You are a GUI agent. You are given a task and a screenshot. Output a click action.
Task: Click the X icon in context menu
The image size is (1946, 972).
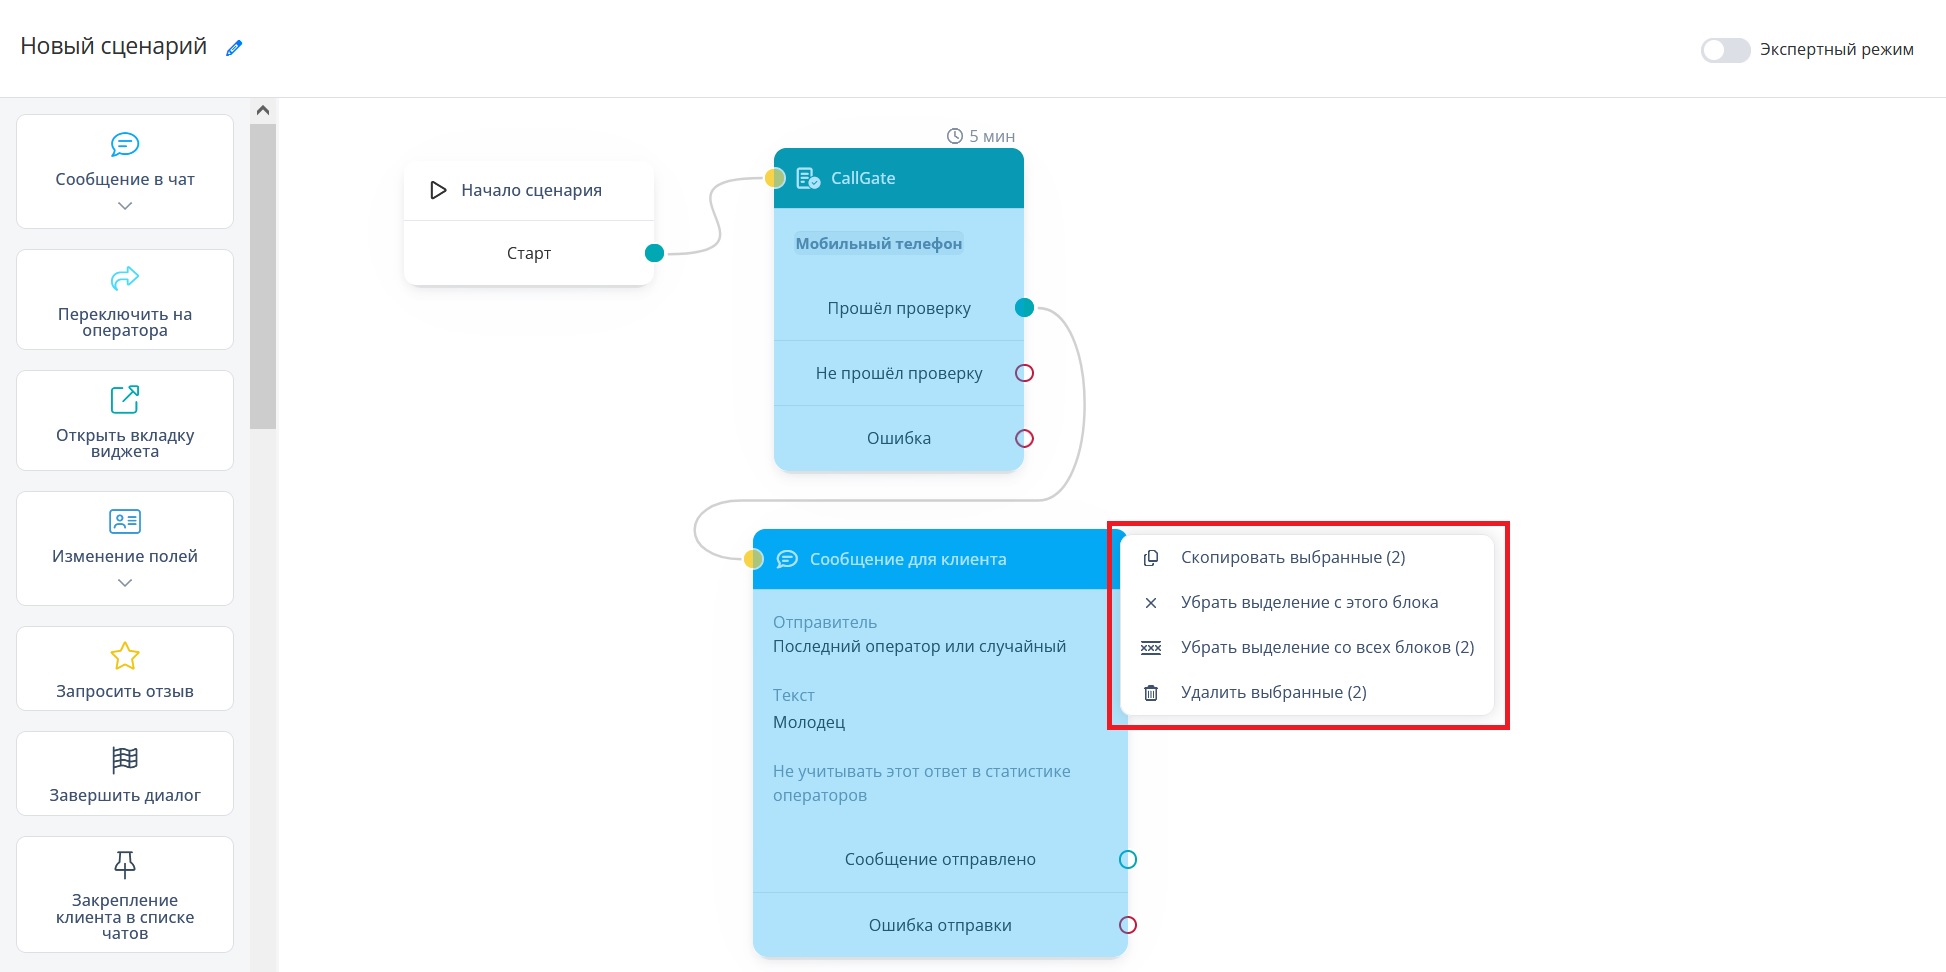[x=1151, y=603]
